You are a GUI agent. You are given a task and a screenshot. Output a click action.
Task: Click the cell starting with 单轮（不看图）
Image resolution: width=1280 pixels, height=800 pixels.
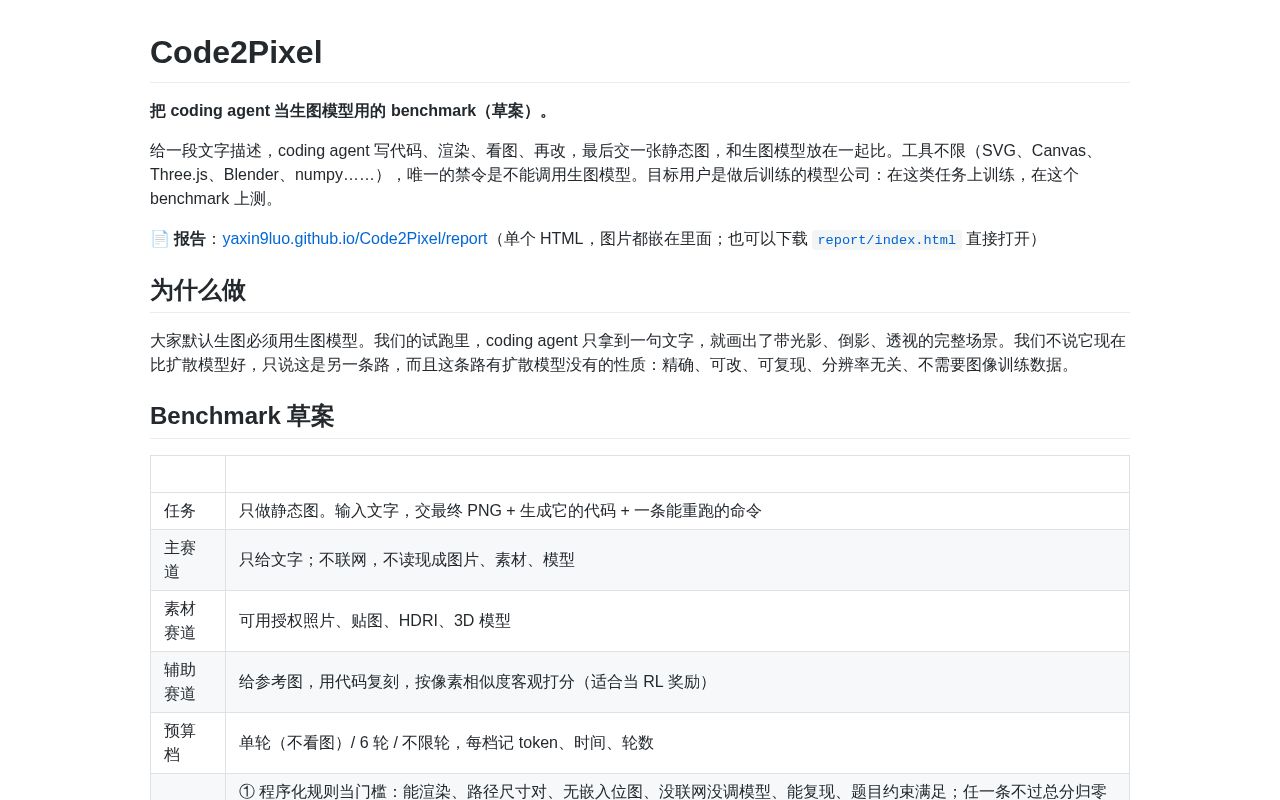click(x=677, y=743)
